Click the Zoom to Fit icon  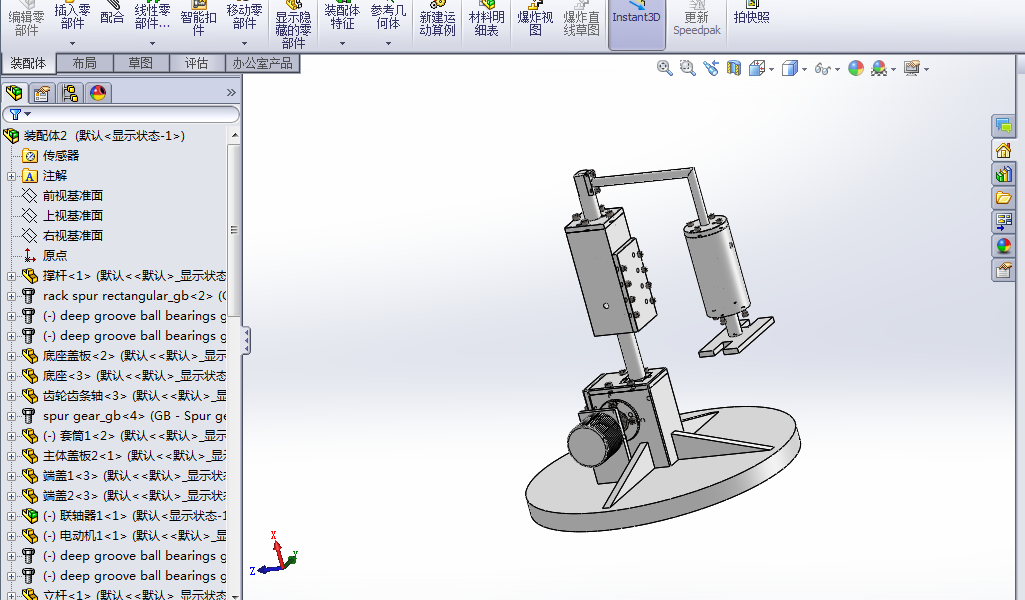[665, 68]
